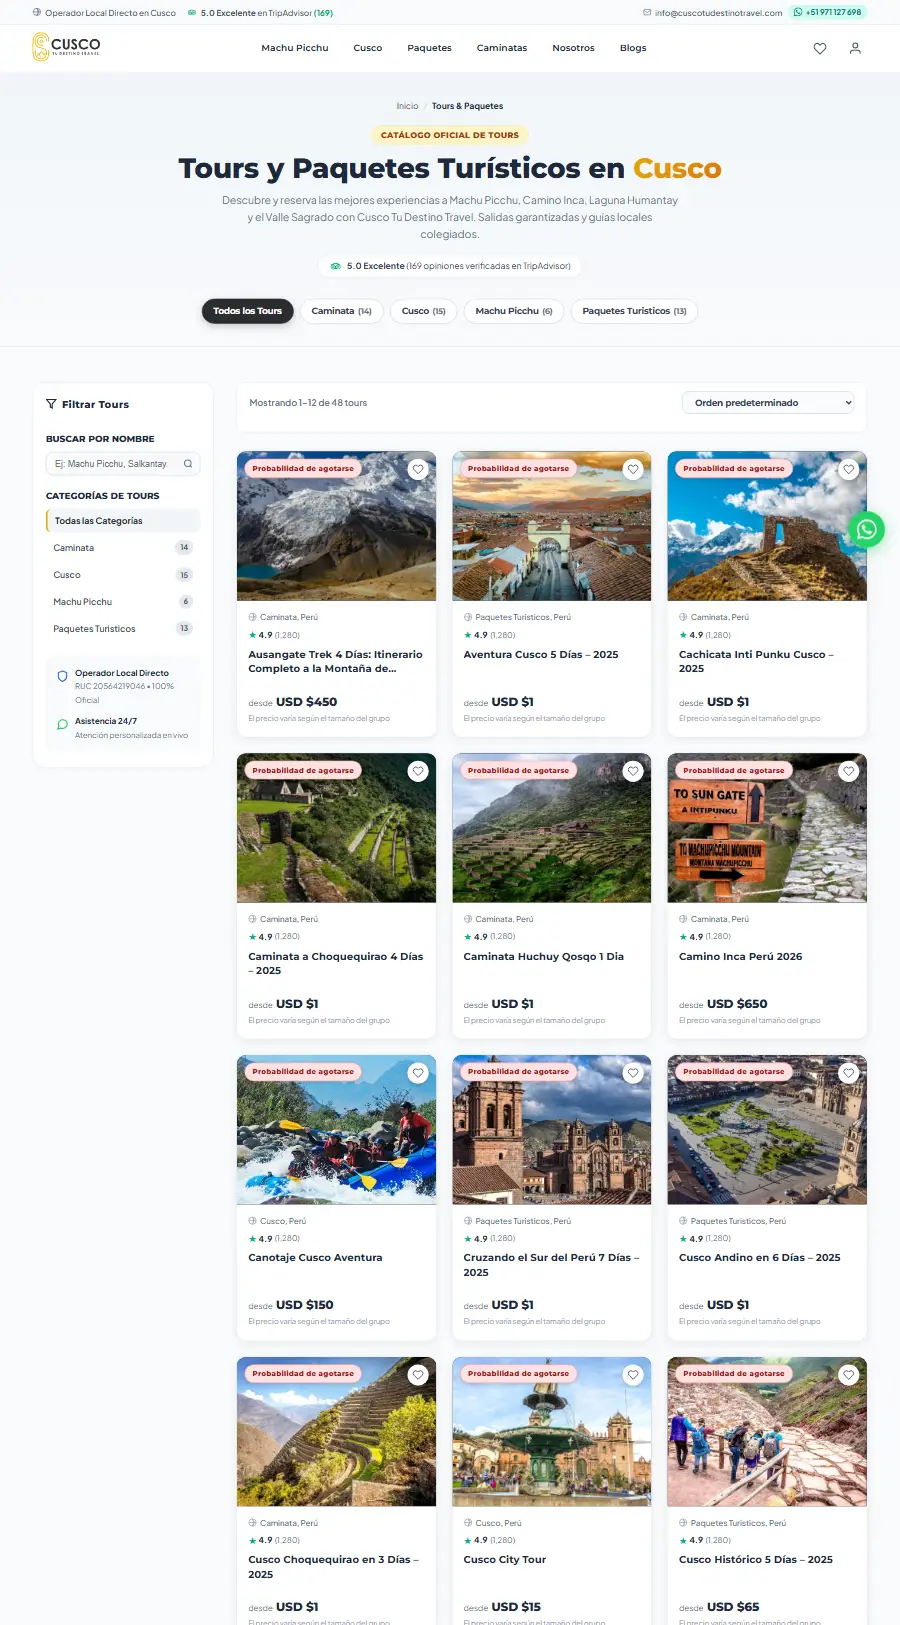The height and width of the screenshot is (1625, 900).
Task: Click the Operador Local Directo shield icon
Action: (x=62, y=676)
